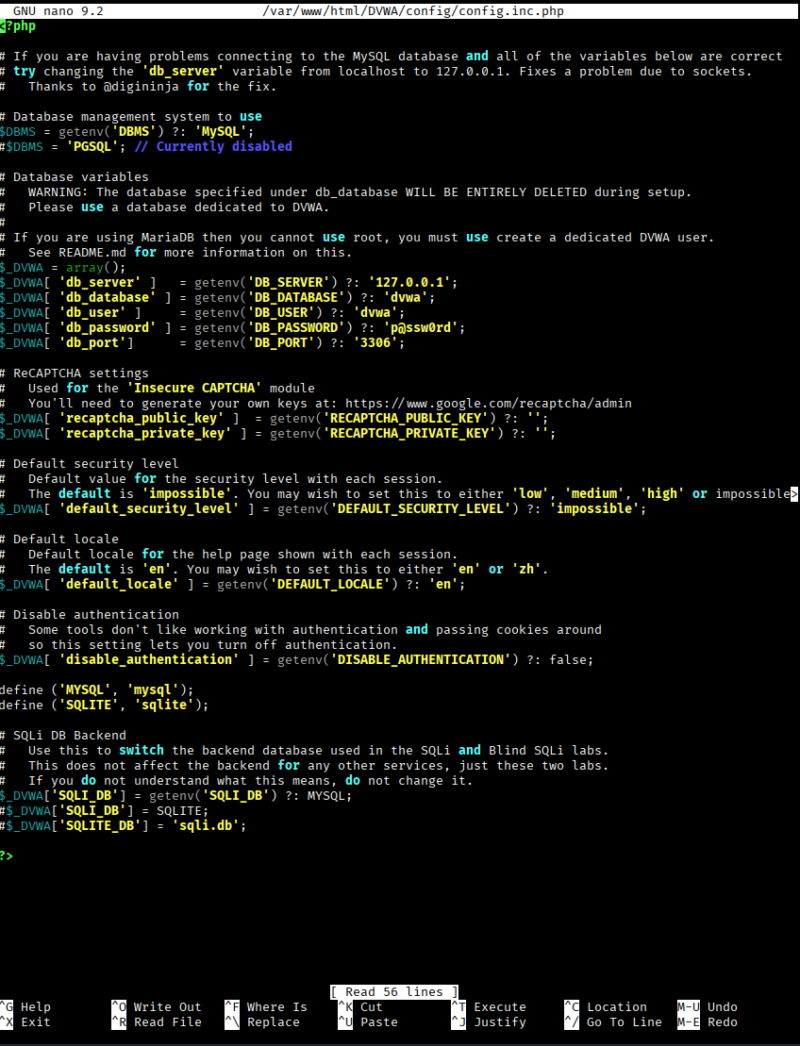This screenshot has height=1046, width=800.
Task: Click the ^/ Go To Line shortcut
Action: click(613, 1022)
